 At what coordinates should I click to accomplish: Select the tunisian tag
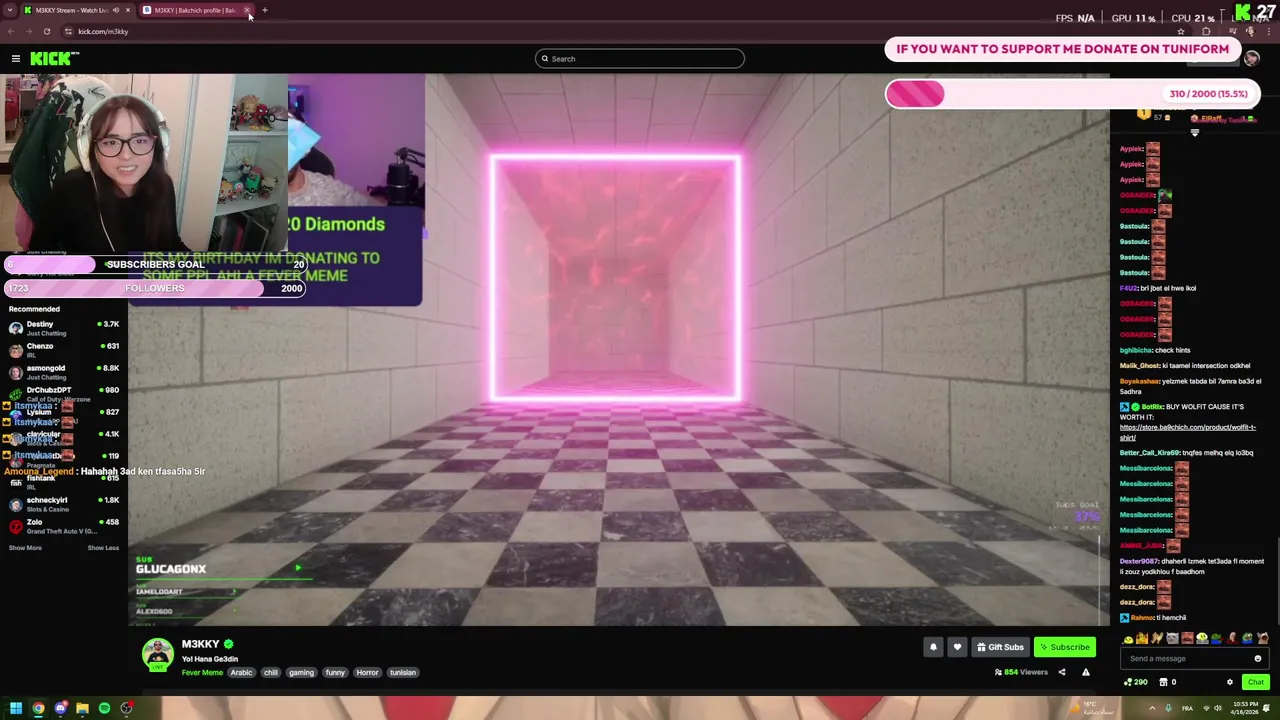[x=403, y=673]
